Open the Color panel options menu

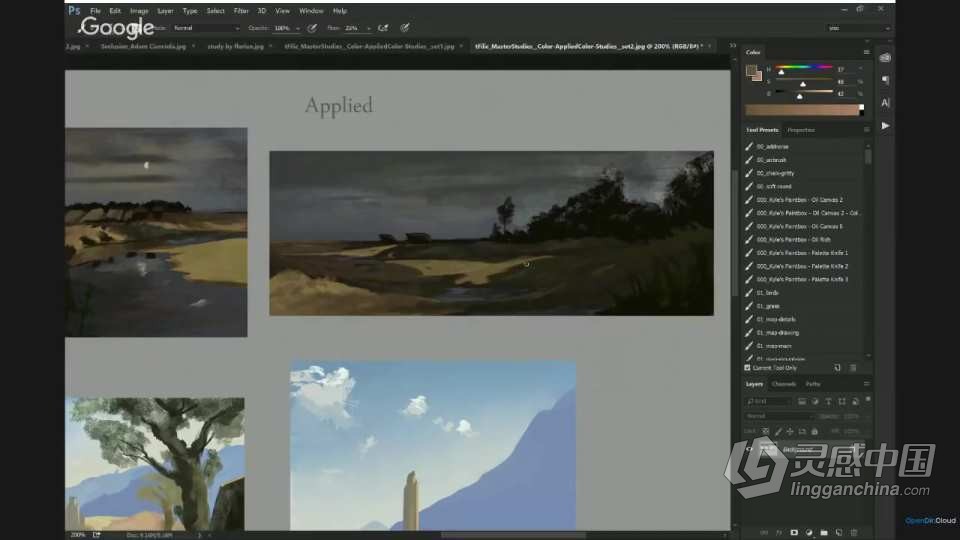click(866, 52)
